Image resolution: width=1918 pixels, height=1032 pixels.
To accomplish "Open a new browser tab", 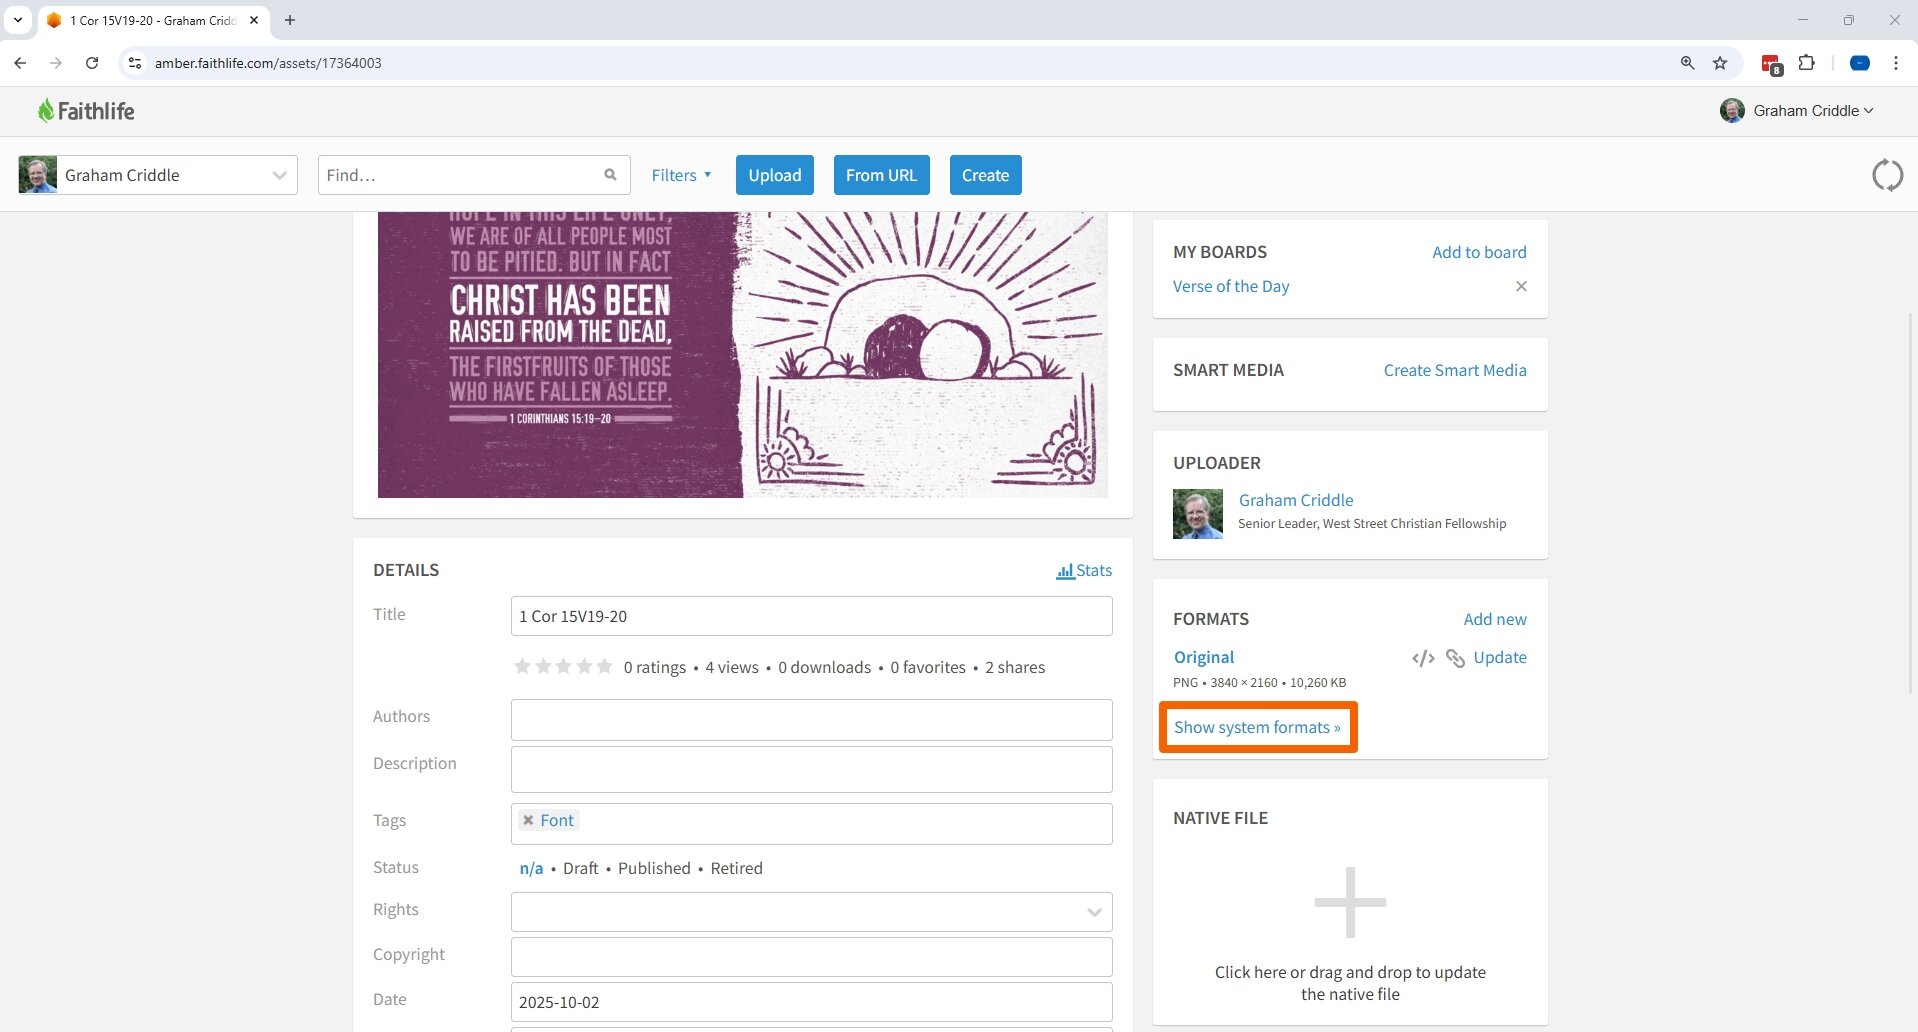I will tap(290, 20).
